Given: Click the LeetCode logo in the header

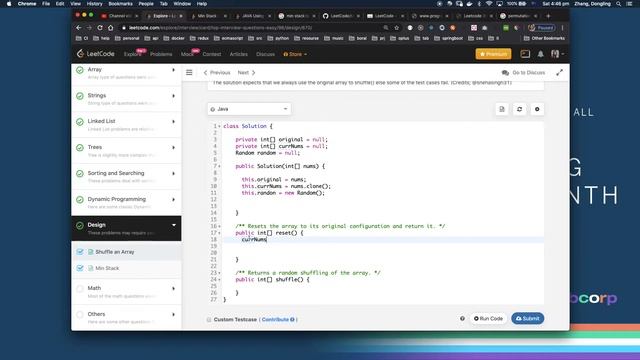Looking at the screenshot, I should tap(96, 54).
